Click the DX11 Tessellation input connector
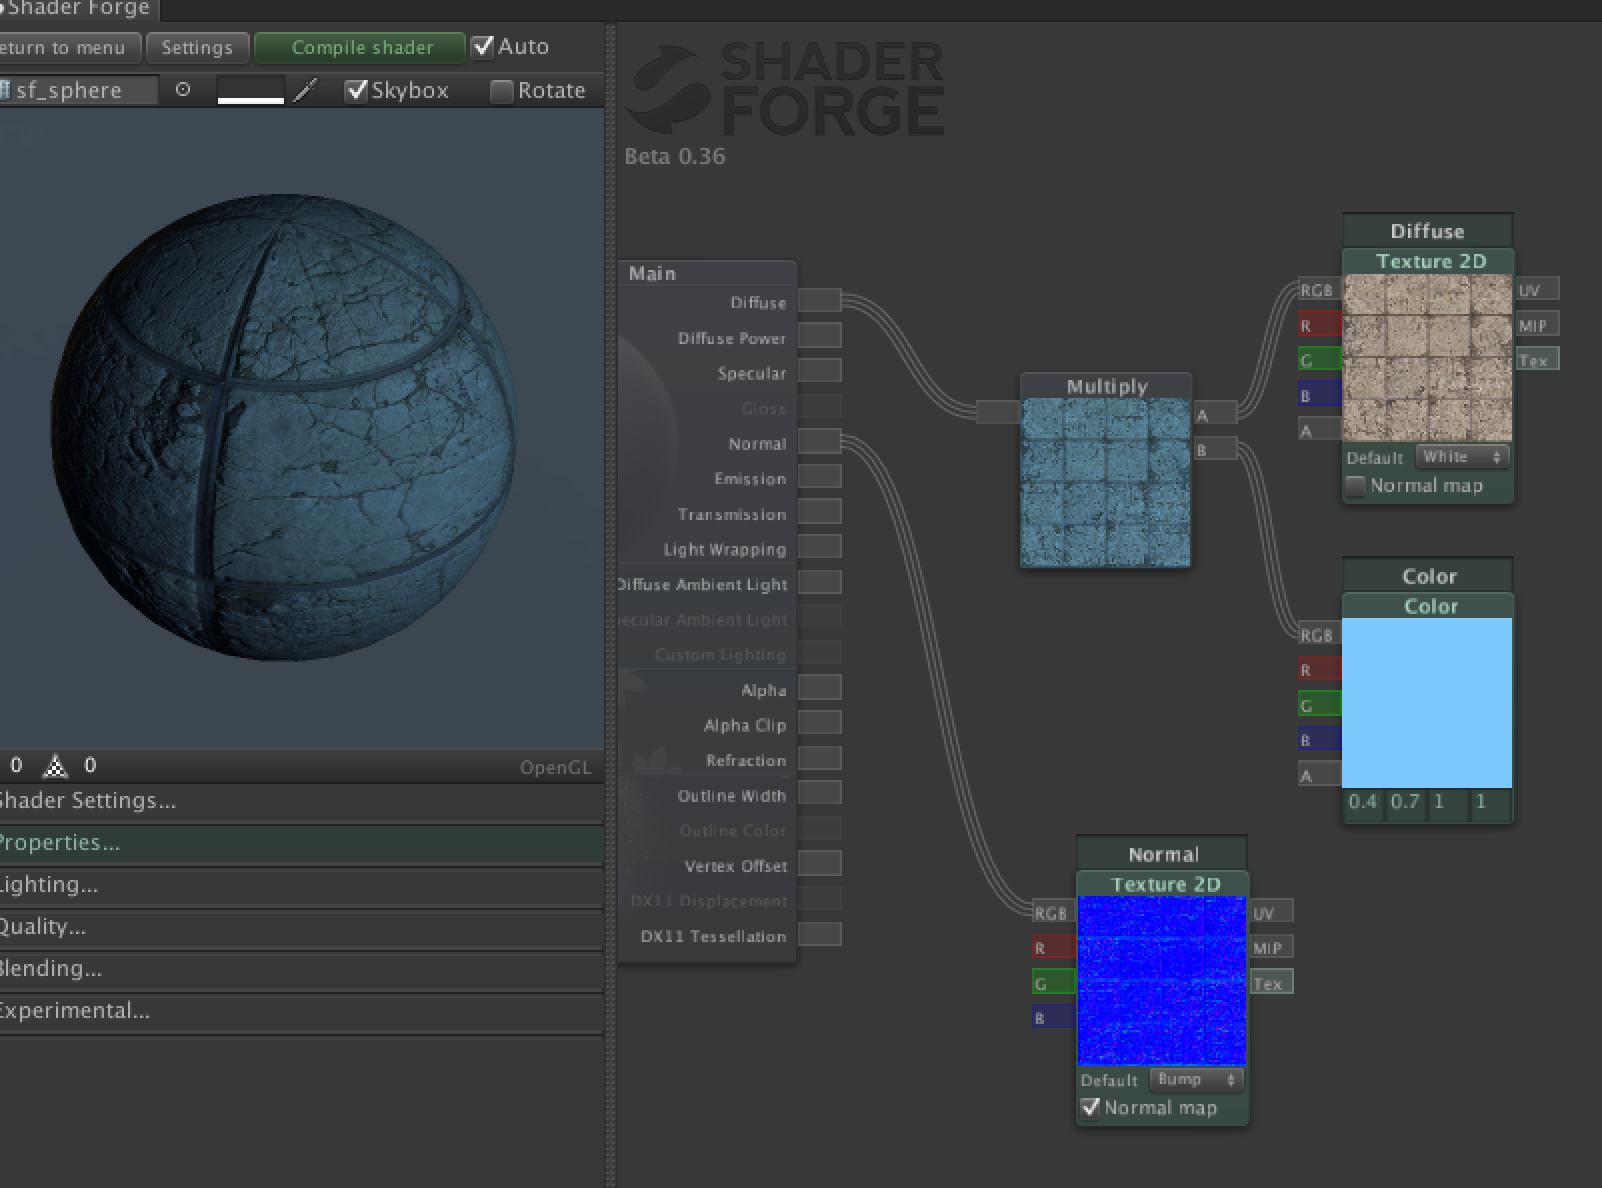The image size is (1602, 1188). point(820,935)
